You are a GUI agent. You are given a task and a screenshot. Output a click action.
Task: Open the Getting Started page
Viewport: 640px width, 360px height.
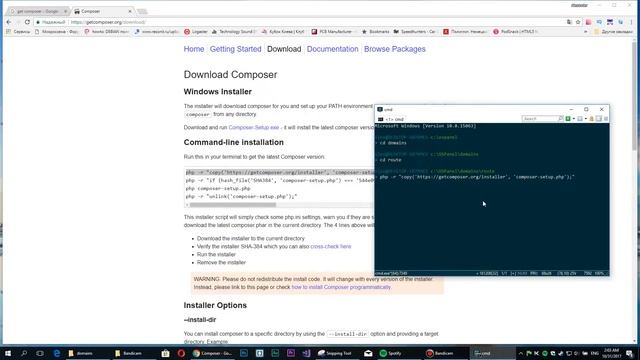coord(236,49)
